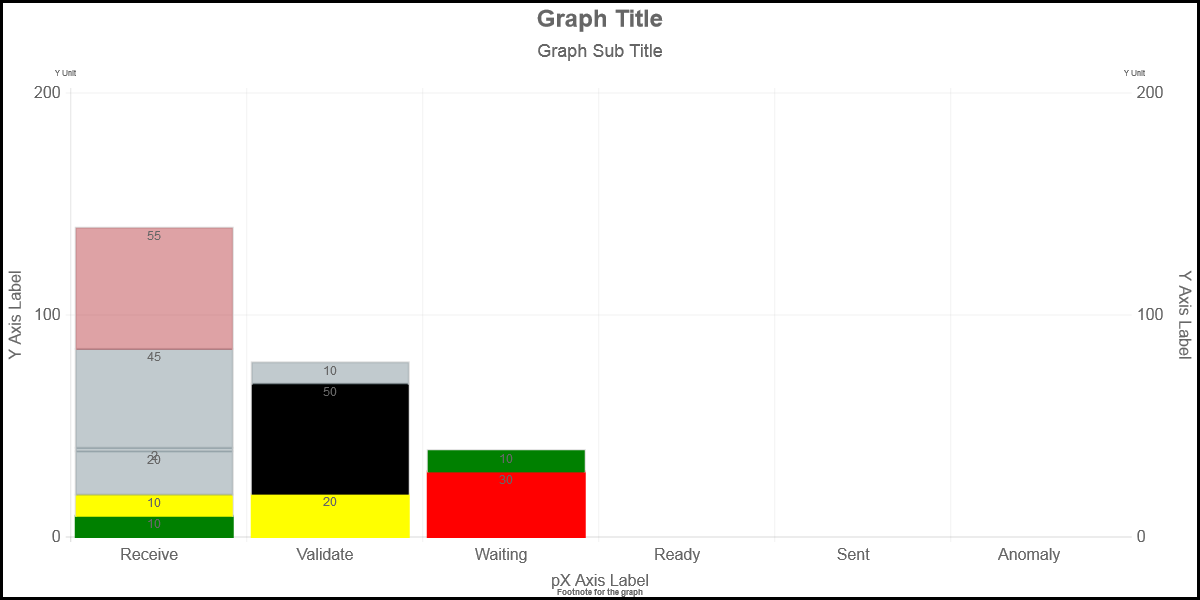Click the Sent x-axis label
1200x600 pixels.
tap(853, 554)
